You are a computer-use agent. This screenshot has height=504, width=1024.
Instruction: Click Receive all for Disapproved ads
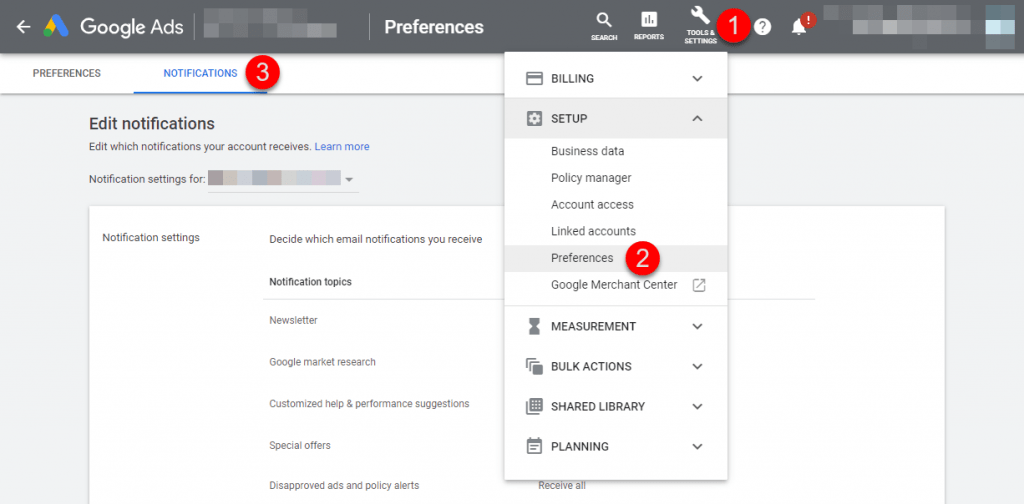coord(562,486)
